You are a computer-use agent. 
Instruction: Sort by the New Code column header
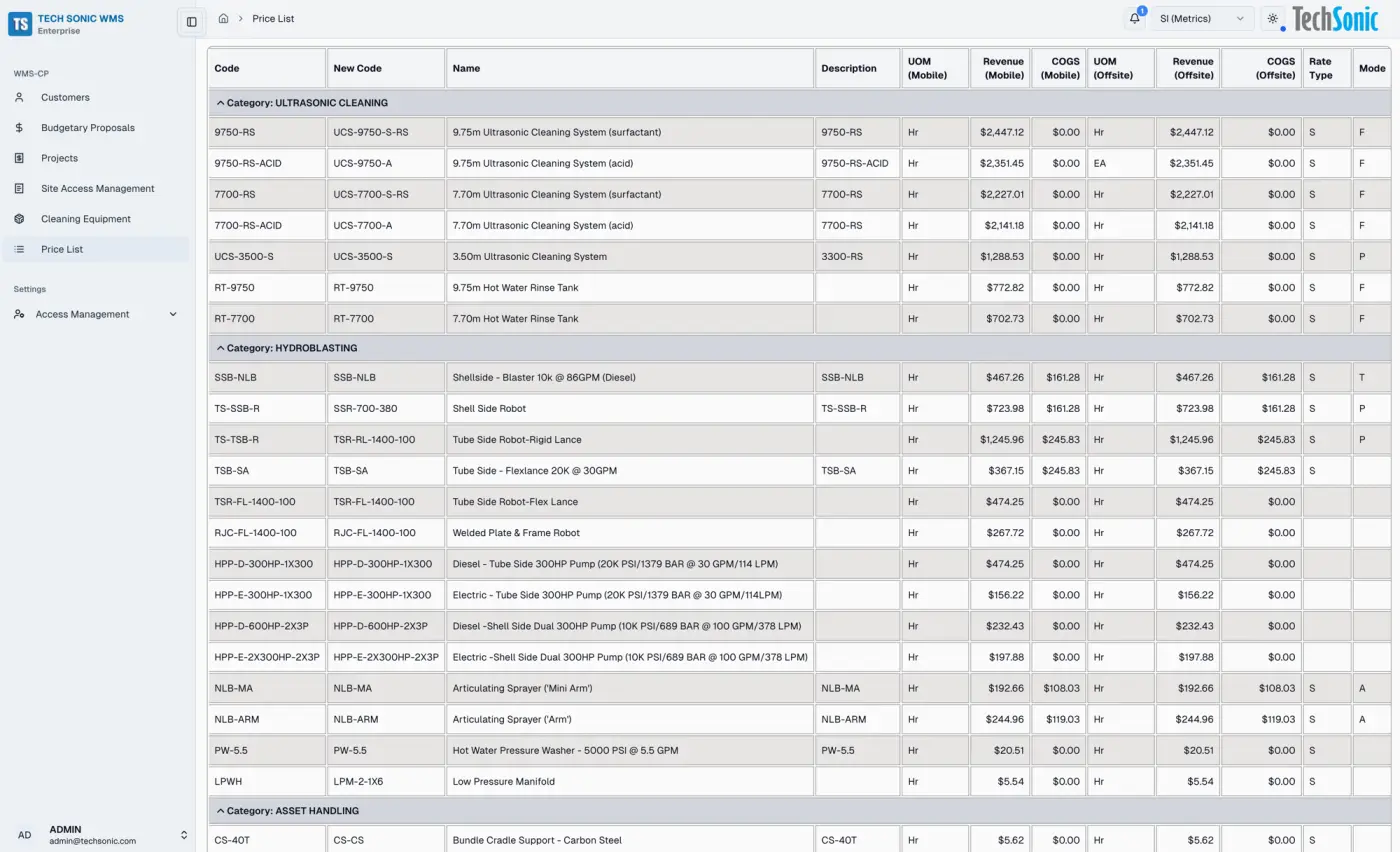click(386, 68)
